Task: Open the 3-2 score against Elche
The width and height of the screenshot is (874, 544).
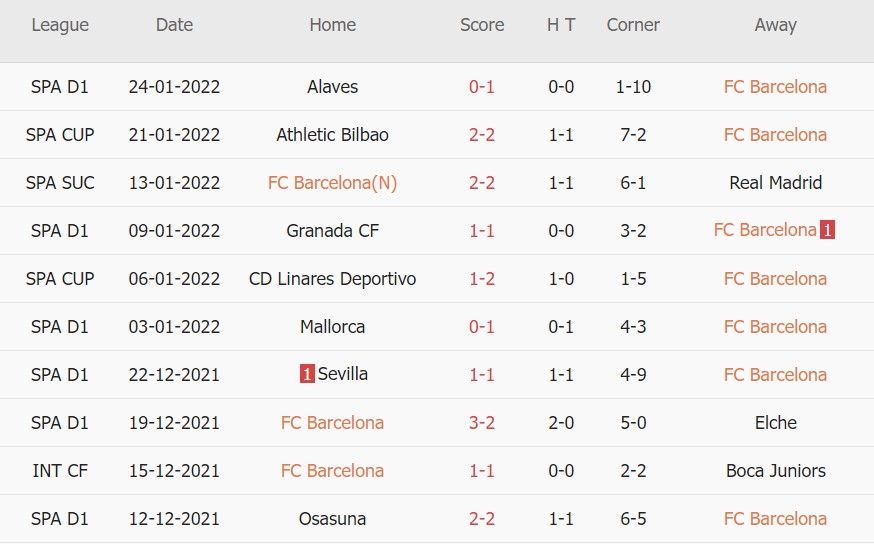Action: (x=482, y=423)
